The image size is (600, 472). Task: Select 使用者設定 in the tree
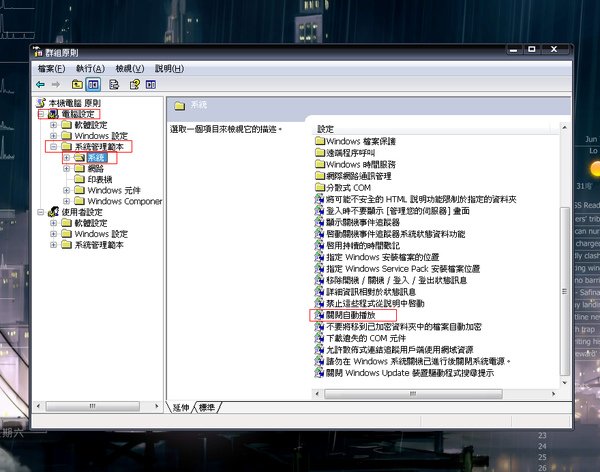(x=82, y=212)
